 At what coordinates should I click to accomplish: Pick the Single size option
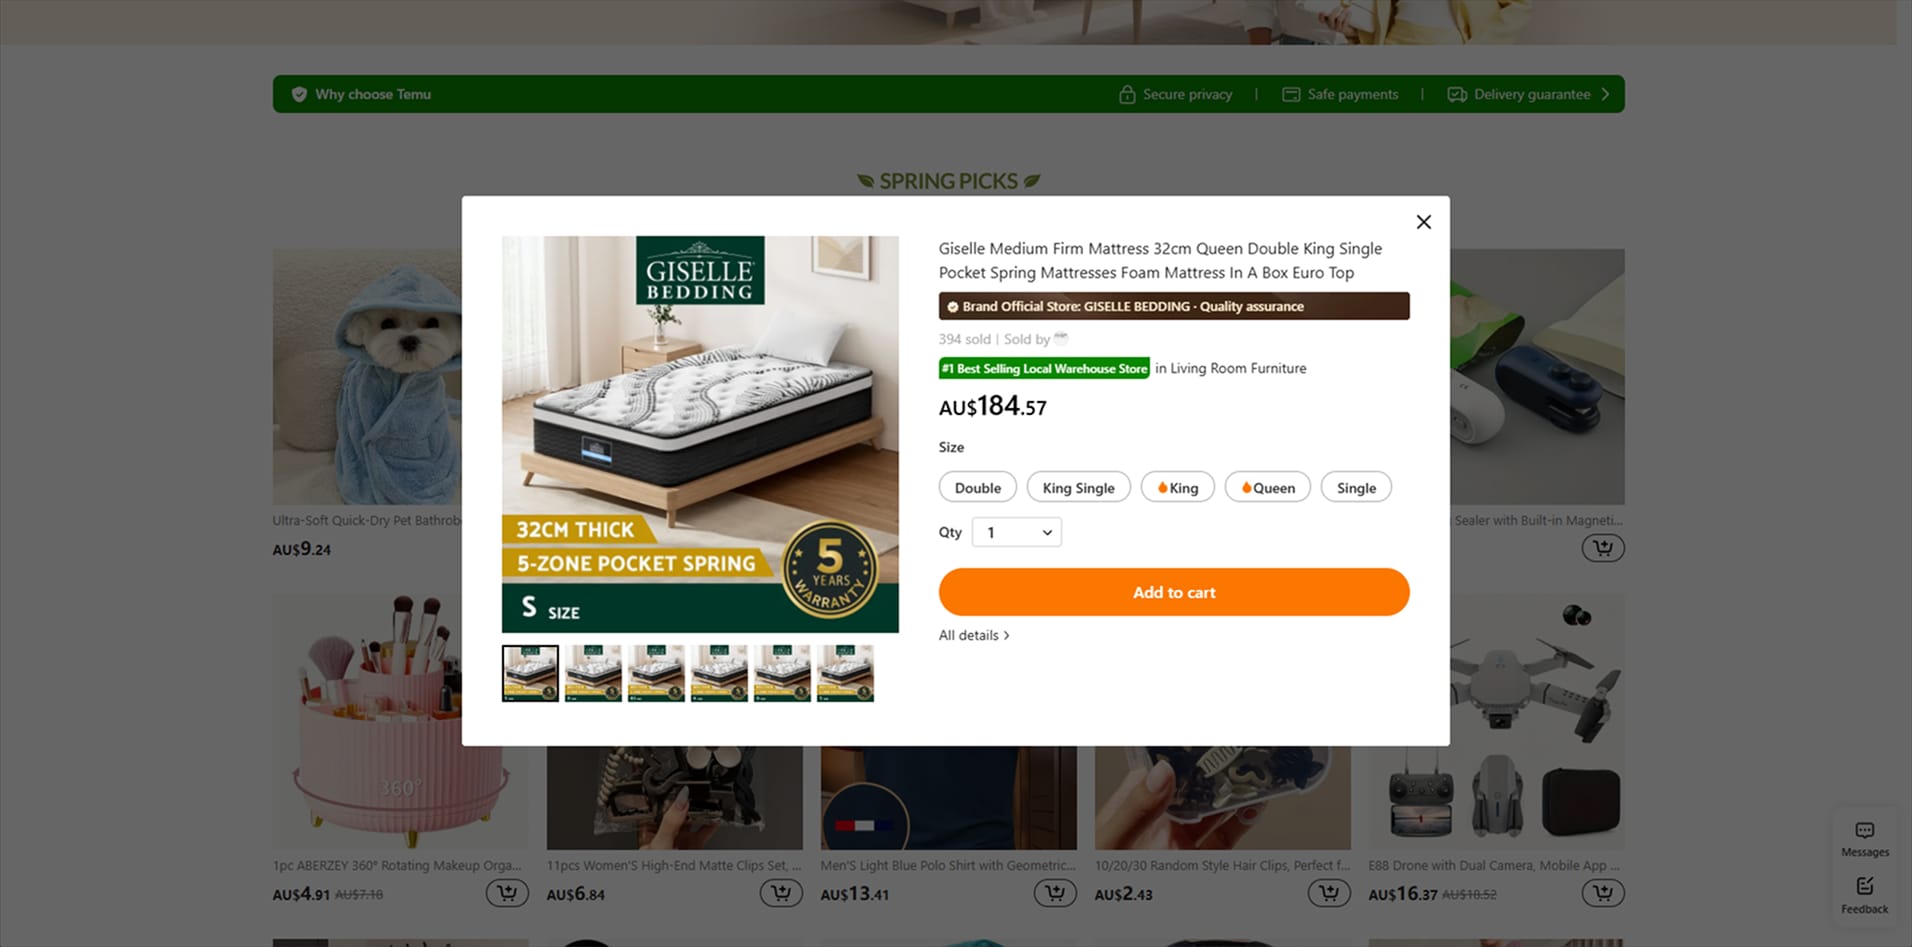coord(1356,488)
